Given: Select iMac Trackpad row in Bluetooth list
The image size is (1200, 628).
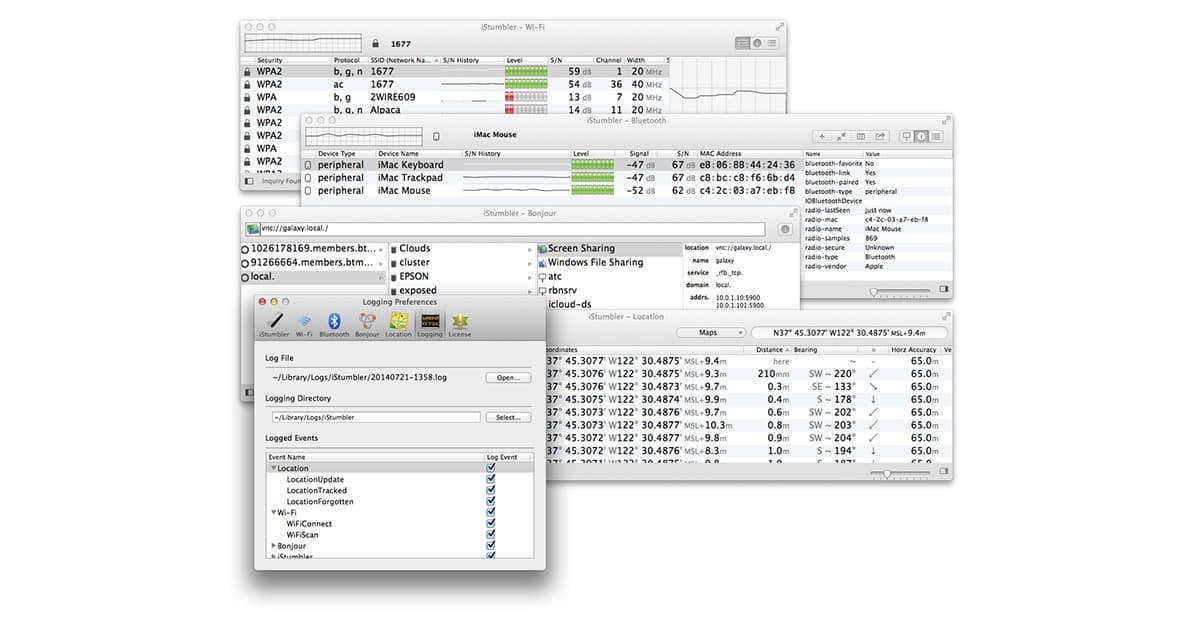Looking at the screenshot, I should tap(551, 178).
